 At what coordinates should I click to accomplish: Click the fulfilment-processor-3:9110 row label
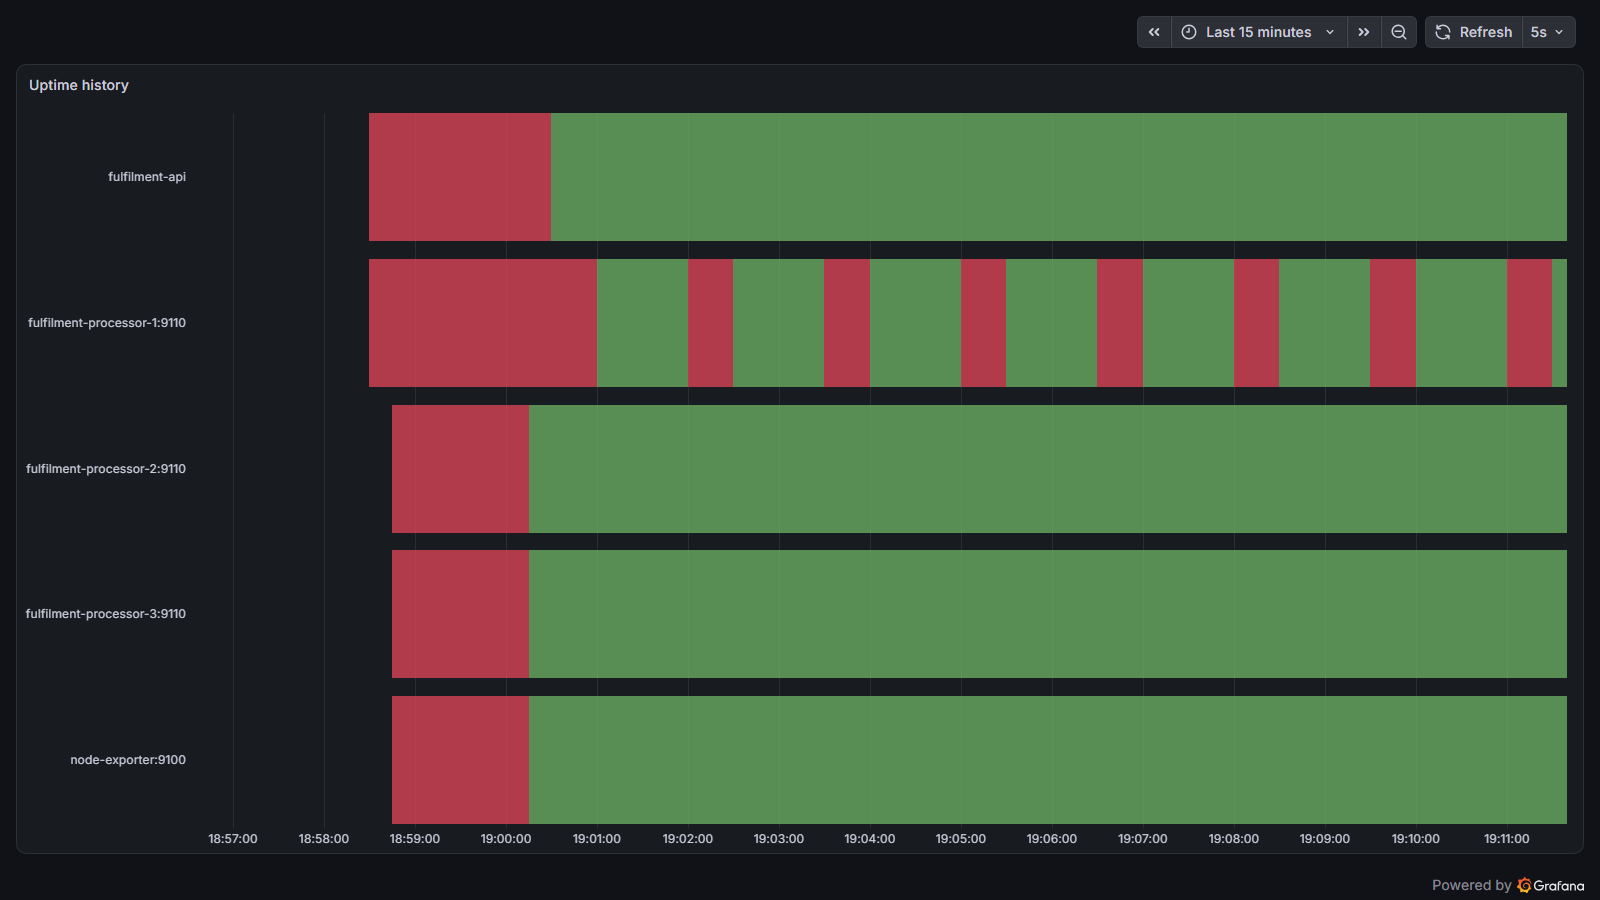[106, 614]
